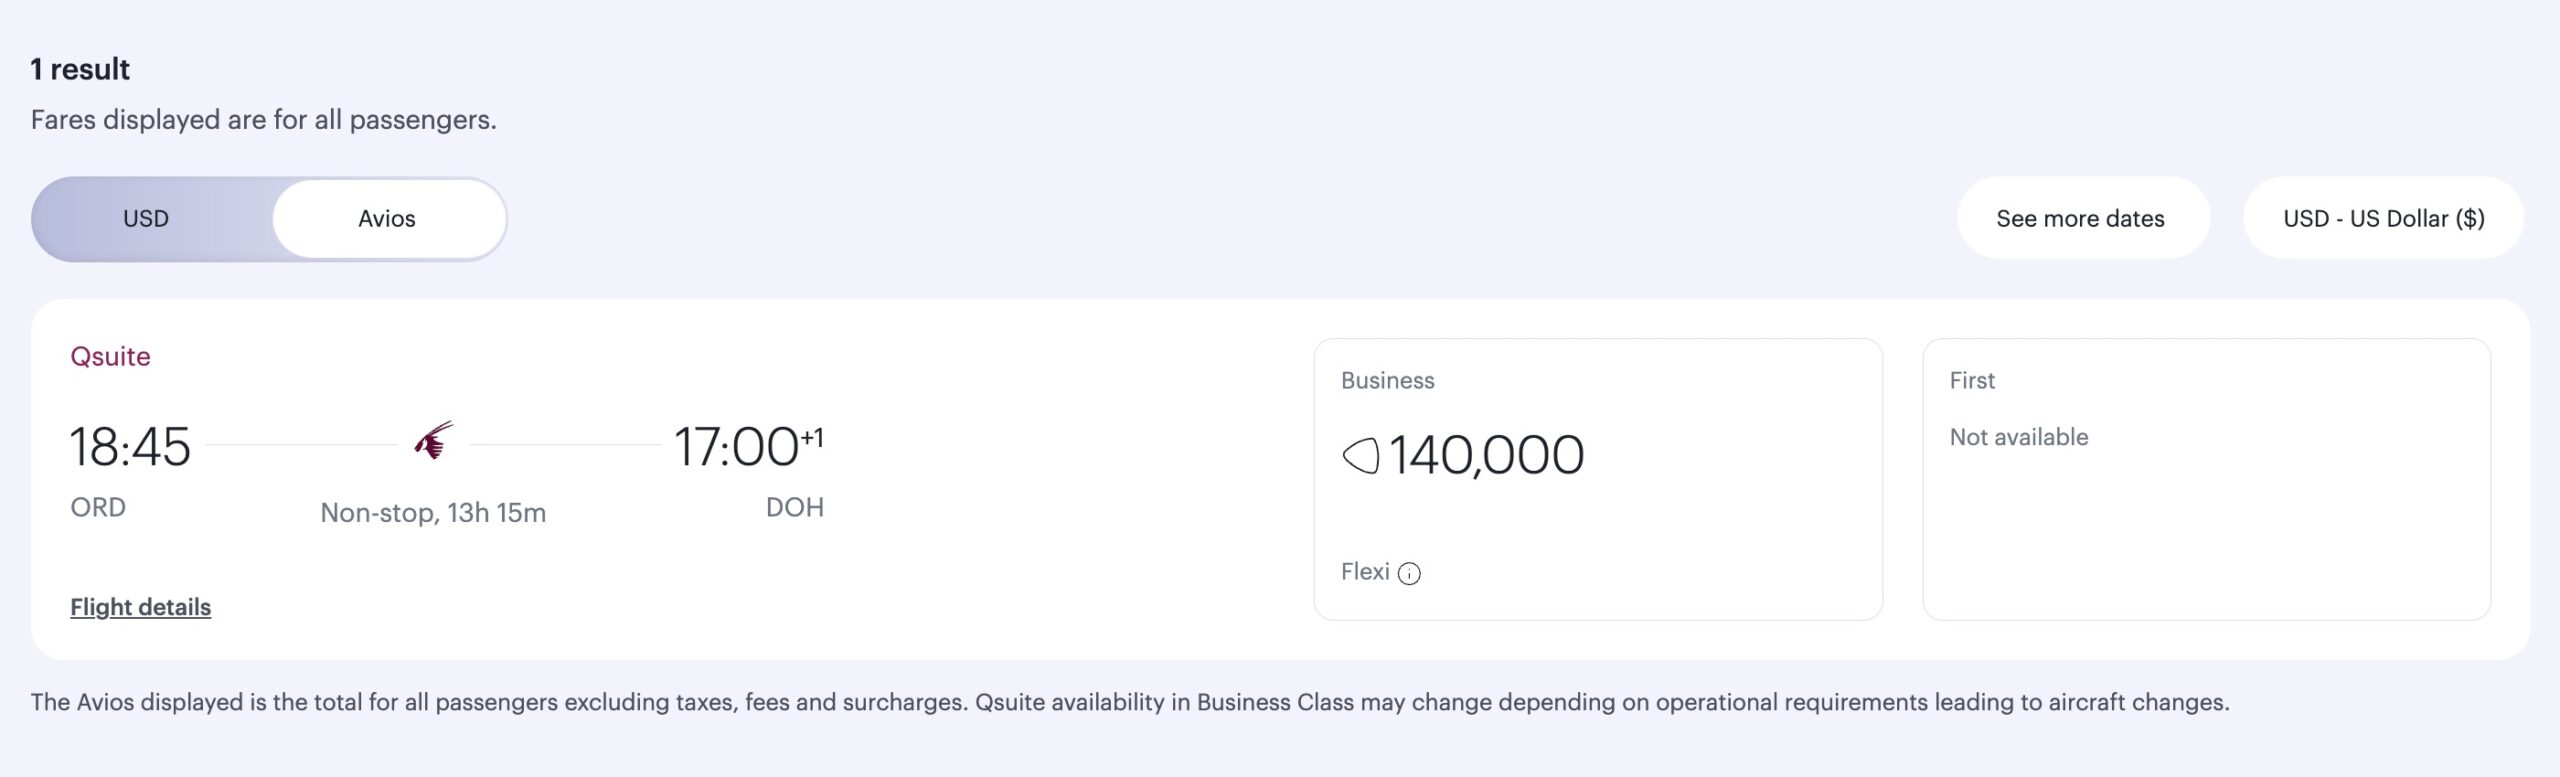Click the 140,000 Avios price
2560x777 pixels.
pos(1486,456)
